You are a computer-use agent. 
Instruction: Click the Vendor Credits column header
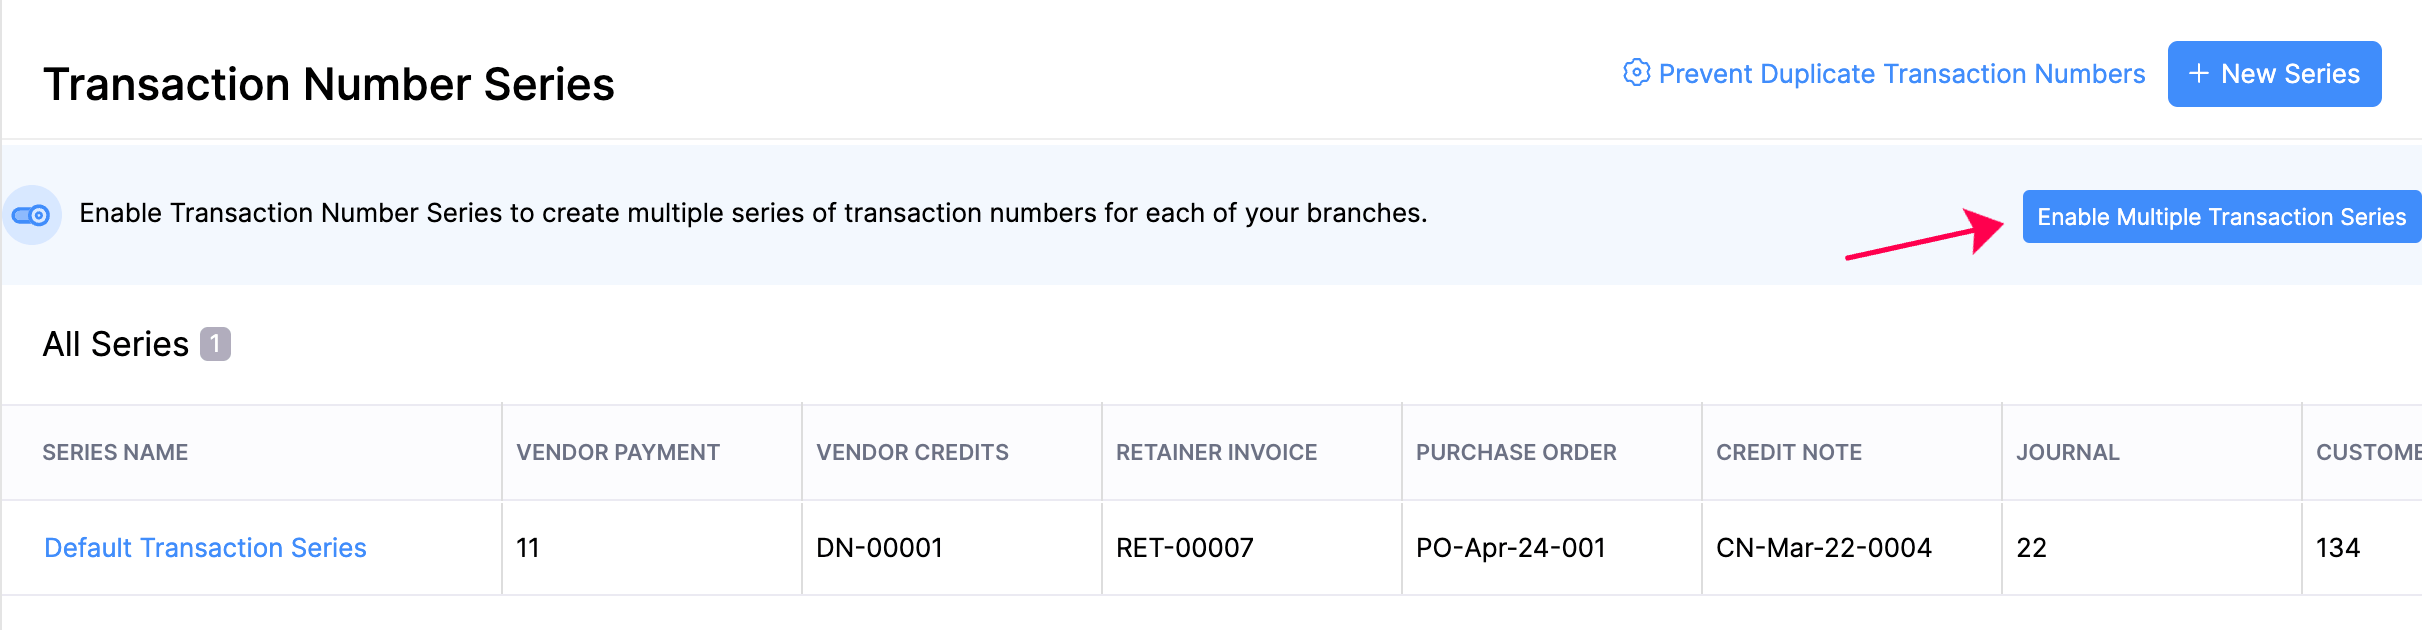coord(911,452)
